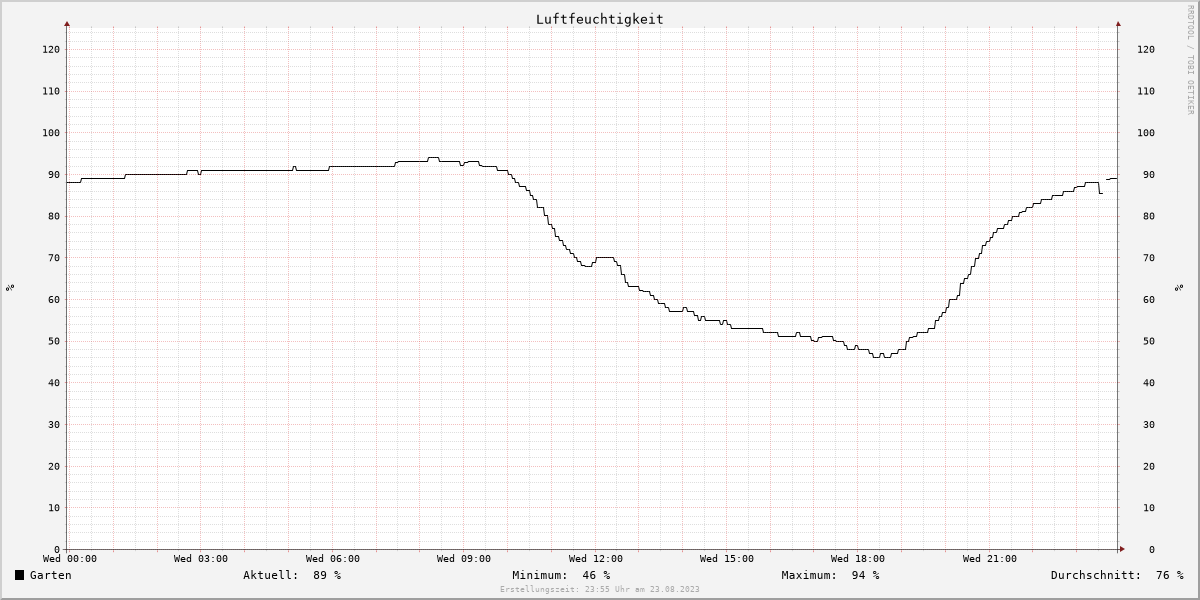Click the red arrow ending the time axis

coord(1122,549)
